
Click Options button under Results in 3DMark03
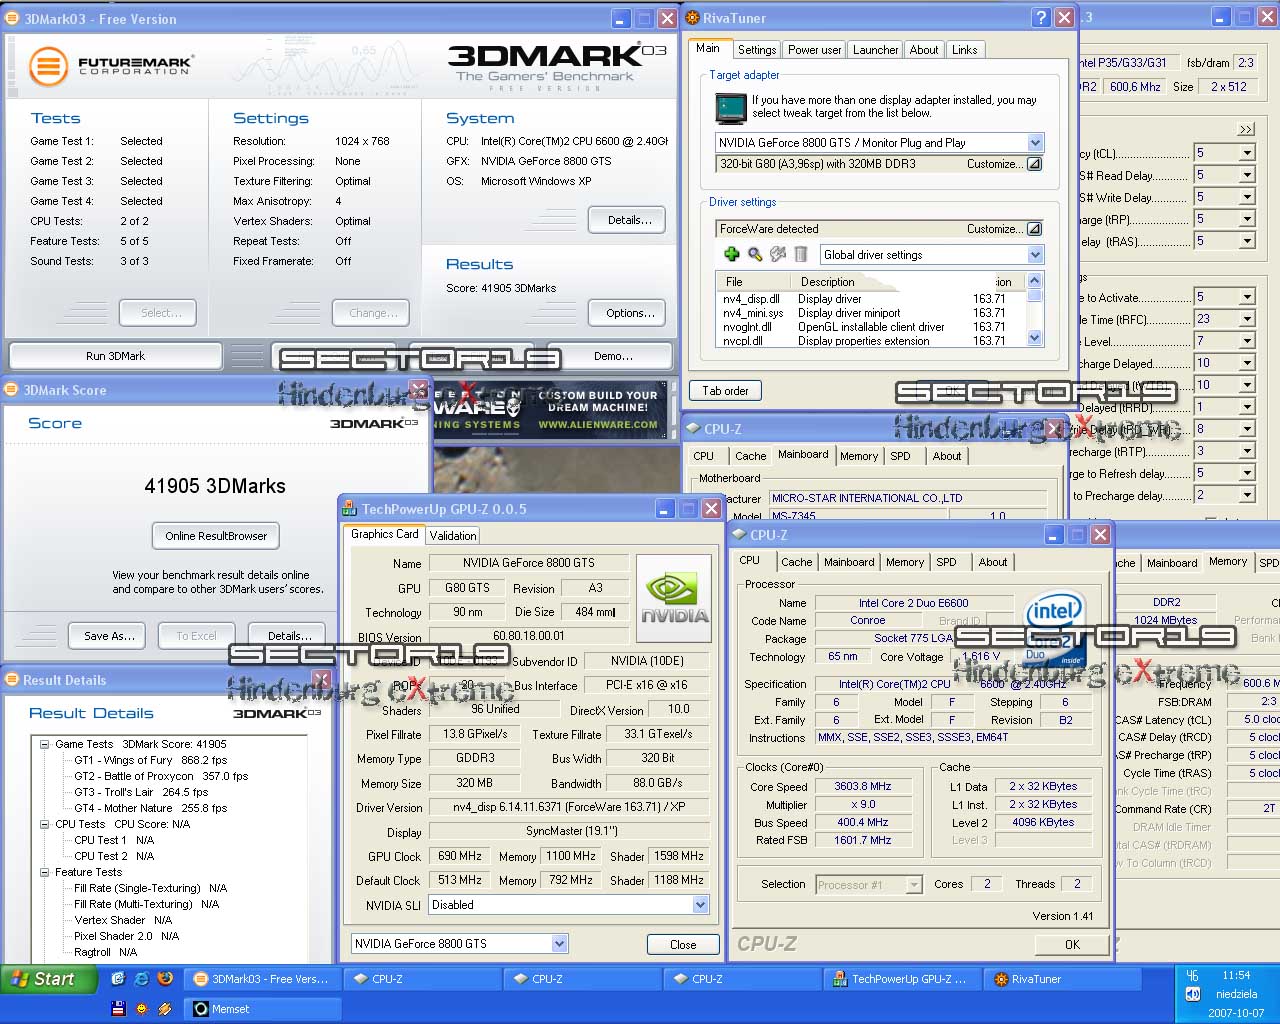(x=628, y=313)
